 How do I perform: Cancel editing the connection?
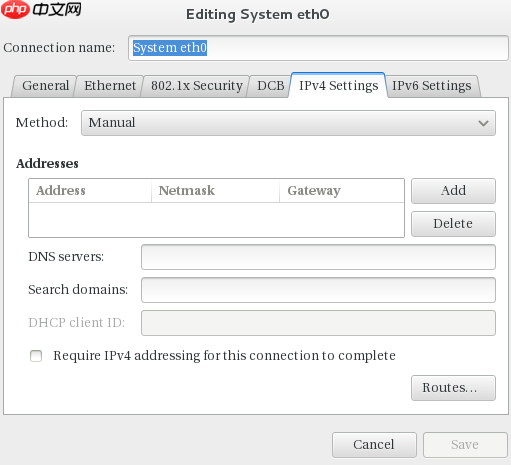click(x=374, y=445)
